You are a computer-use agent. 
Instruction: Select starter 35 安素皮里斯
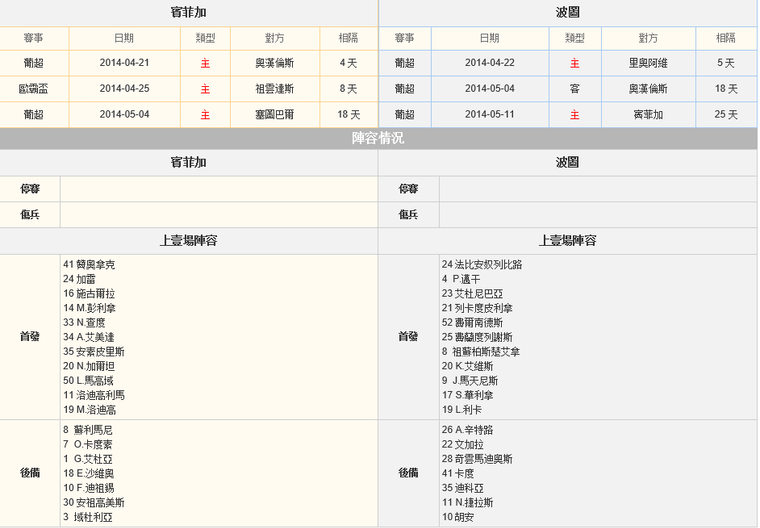(94, 352)
